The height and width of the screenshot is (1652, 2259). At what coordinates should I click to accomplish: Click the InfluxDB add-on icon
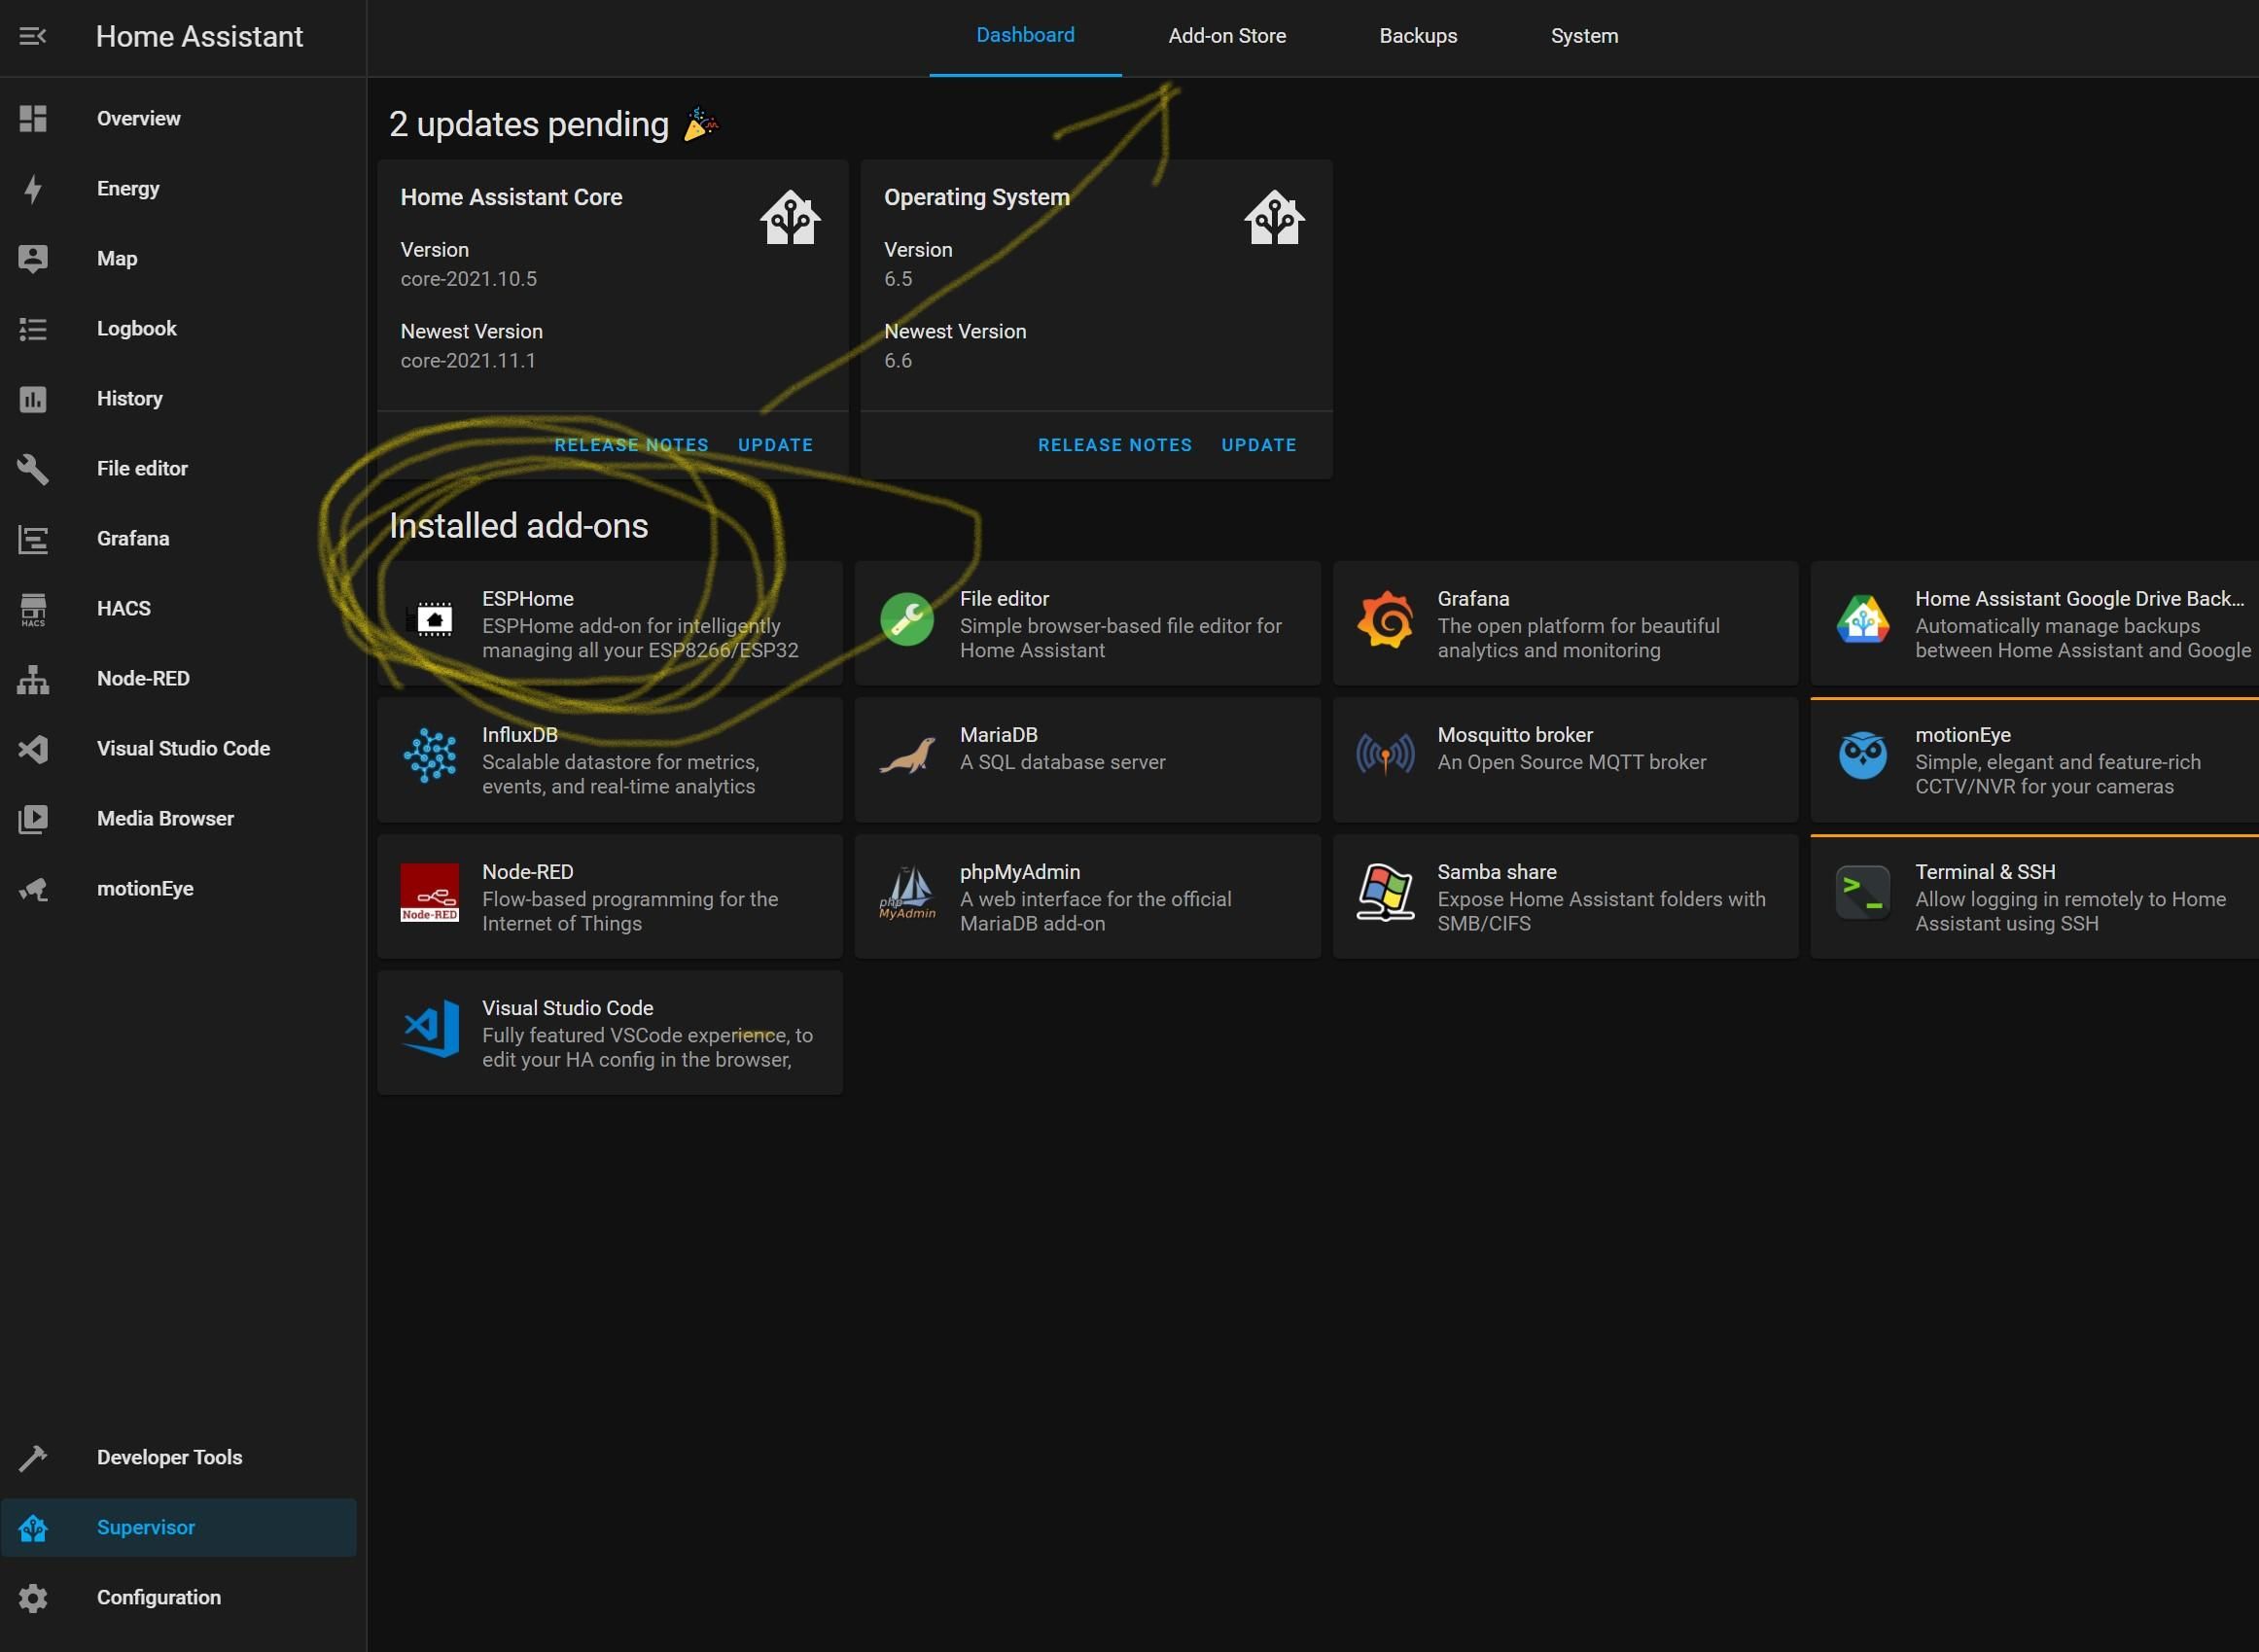pos(430,756)
